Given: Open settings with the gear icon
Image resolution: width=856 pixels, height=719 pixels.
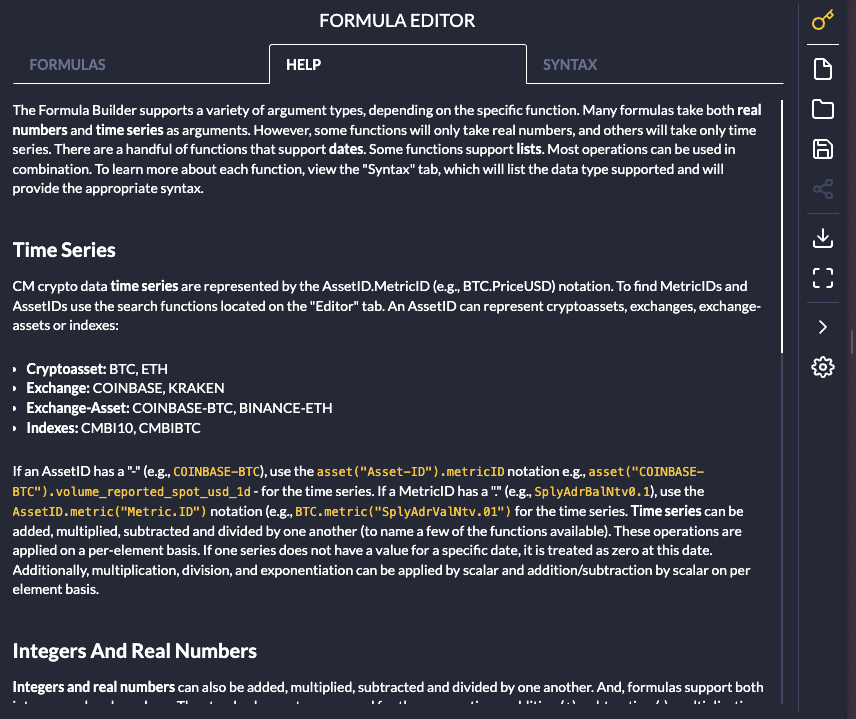Looking at the screenshot, I should click(x=822, y=367).
